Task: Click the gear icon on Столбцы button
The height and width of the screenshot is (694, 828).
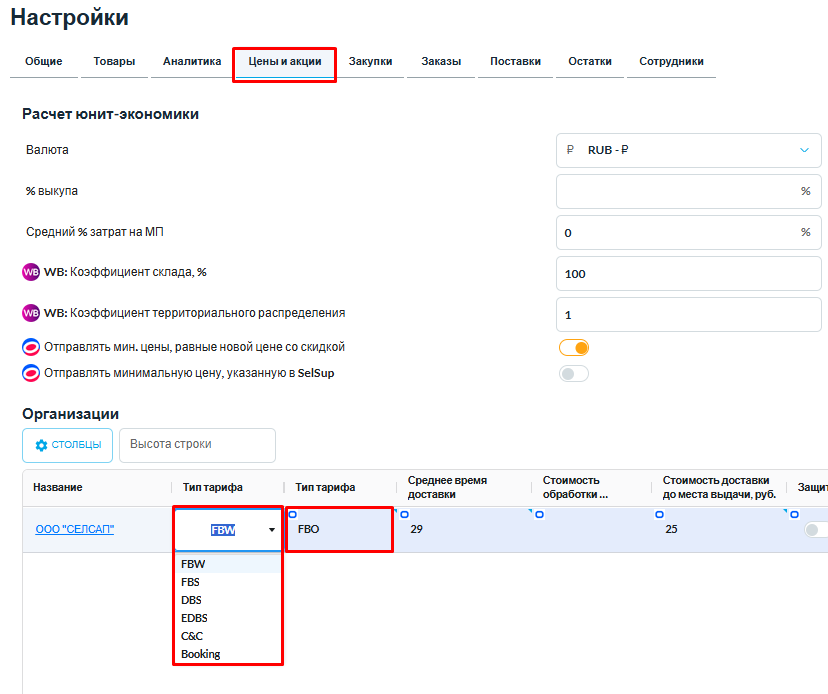Action: point(42,445)
